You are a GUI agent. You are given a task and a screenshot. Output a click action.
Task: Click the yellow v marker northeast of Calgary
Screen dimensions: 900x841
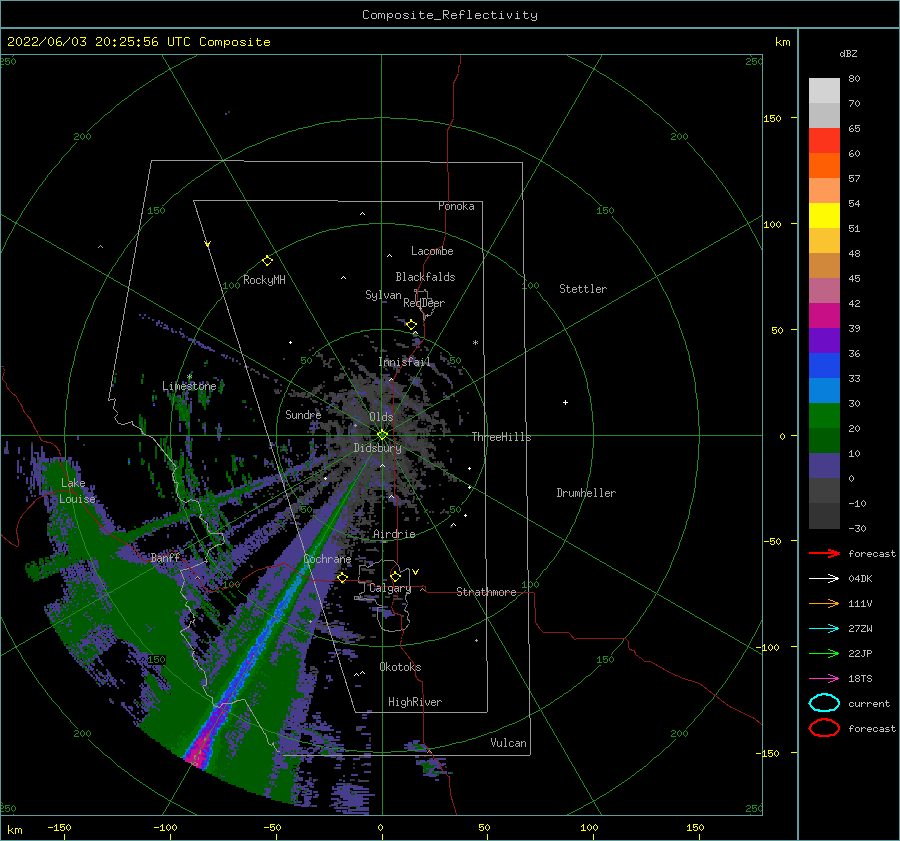(x=416, y=572)
